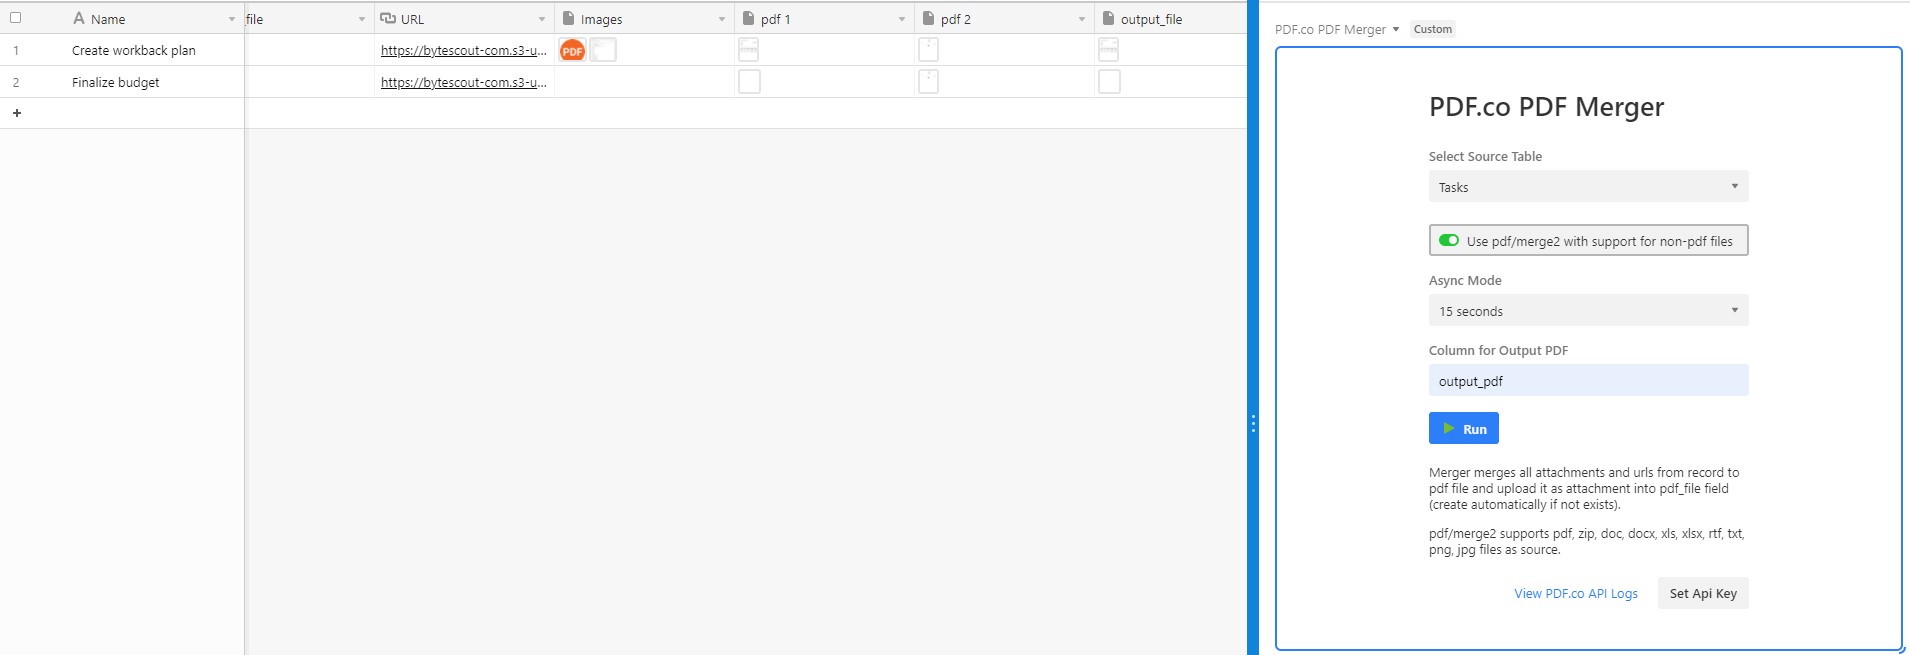
Task: Click the Run button
Action: tap(1463, 428)
